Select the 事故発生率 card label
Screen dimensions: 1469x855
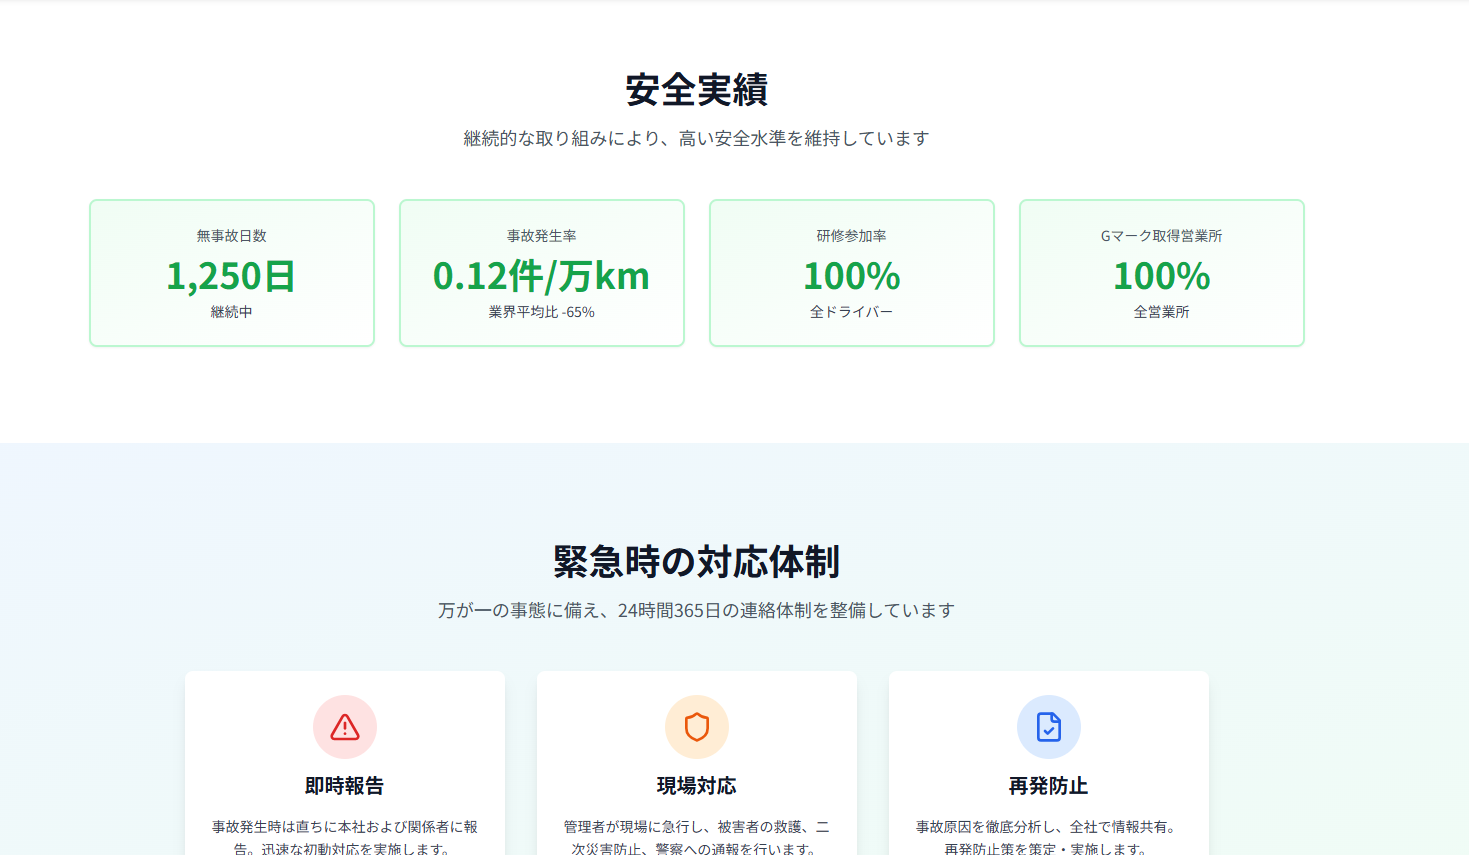[x=542, y=236]
